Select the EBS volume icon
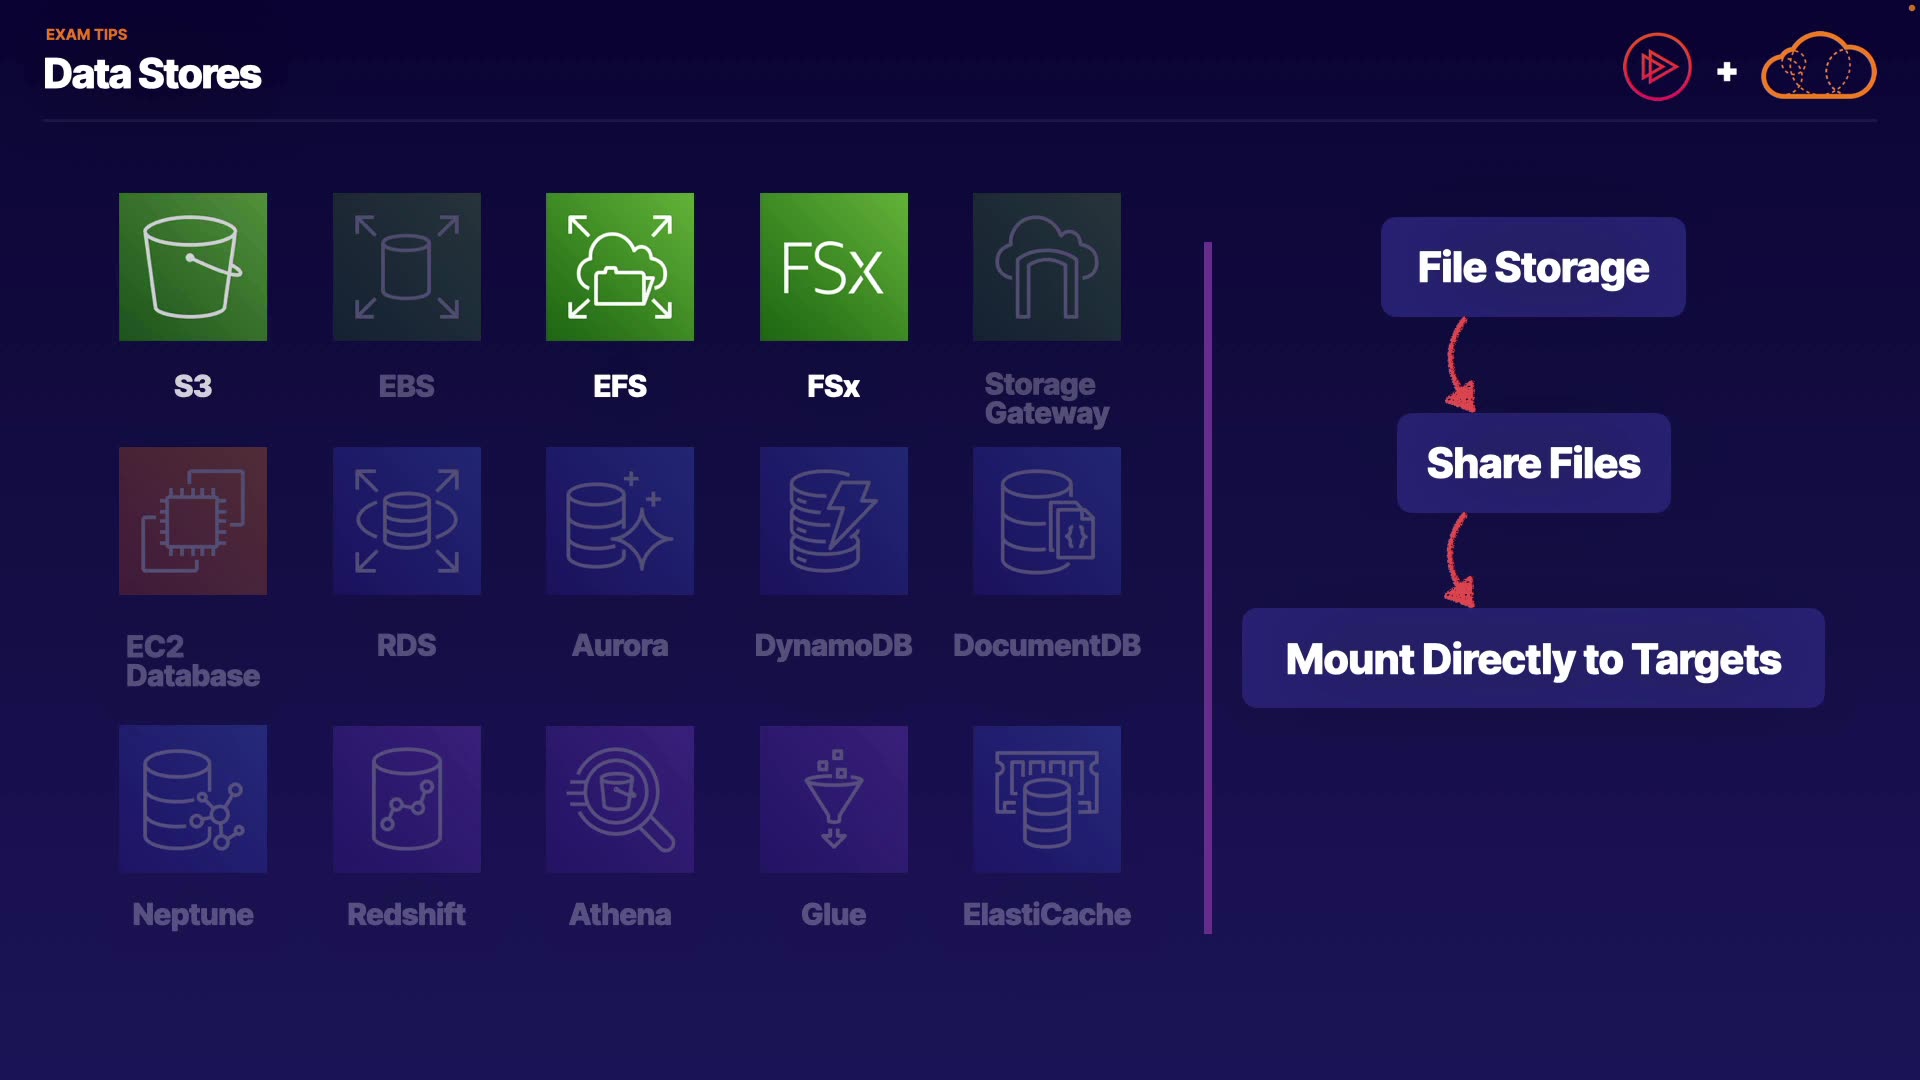 coord(407,267)
